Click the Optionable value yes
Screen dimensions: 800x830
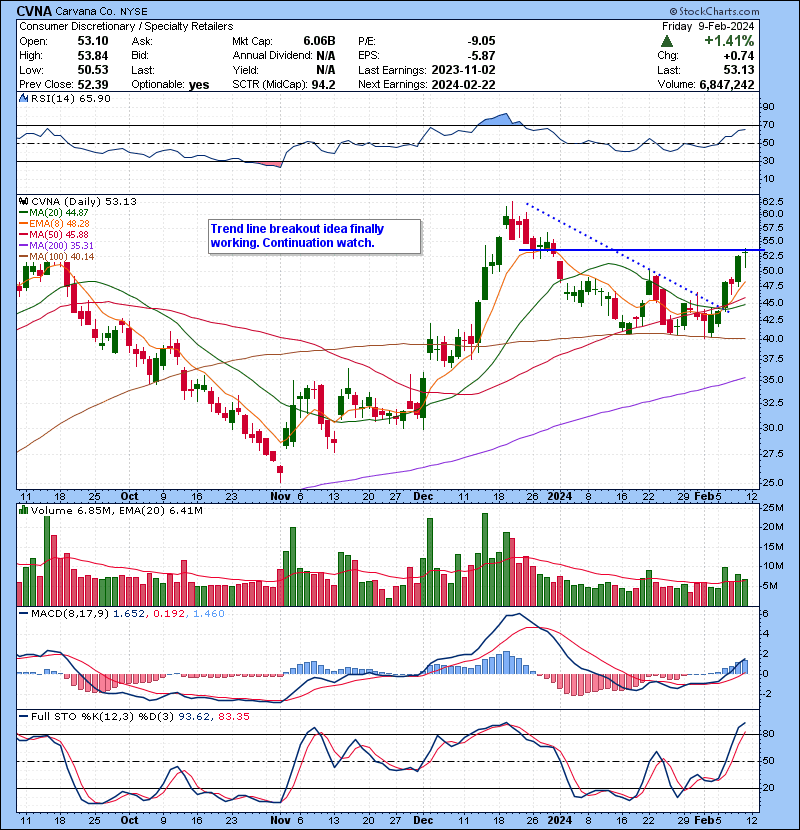click(199, 85)
